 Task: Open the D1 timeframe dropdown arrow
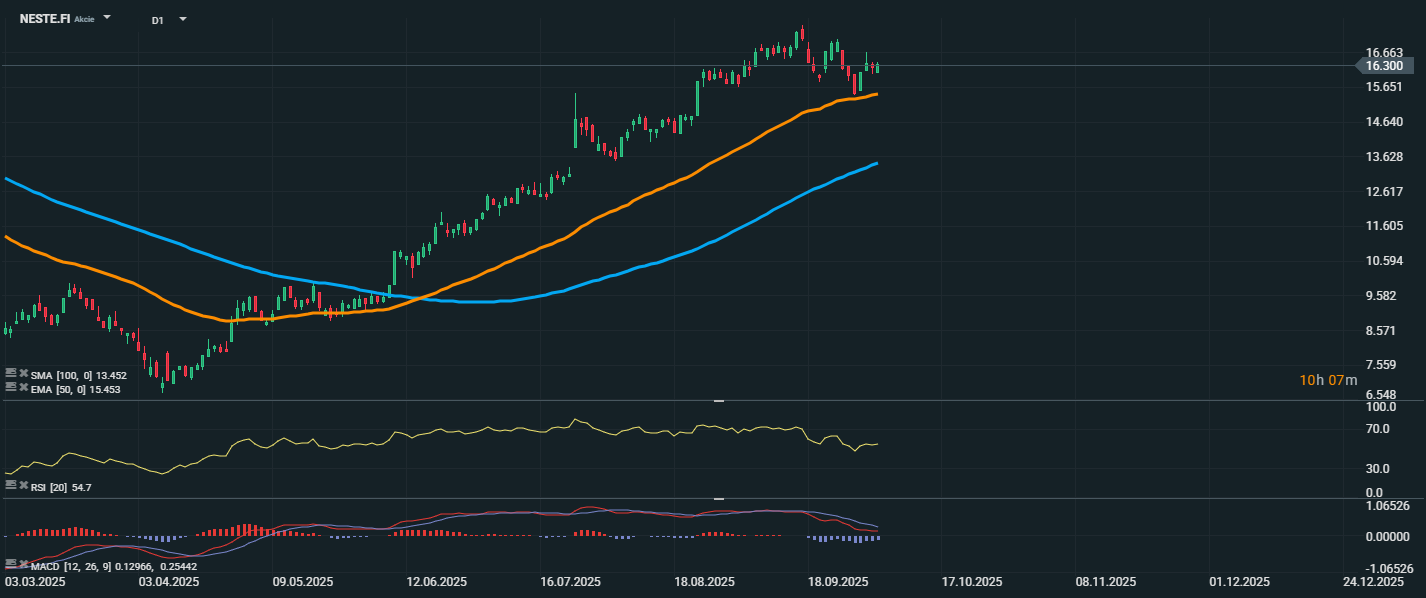point(182,19)
